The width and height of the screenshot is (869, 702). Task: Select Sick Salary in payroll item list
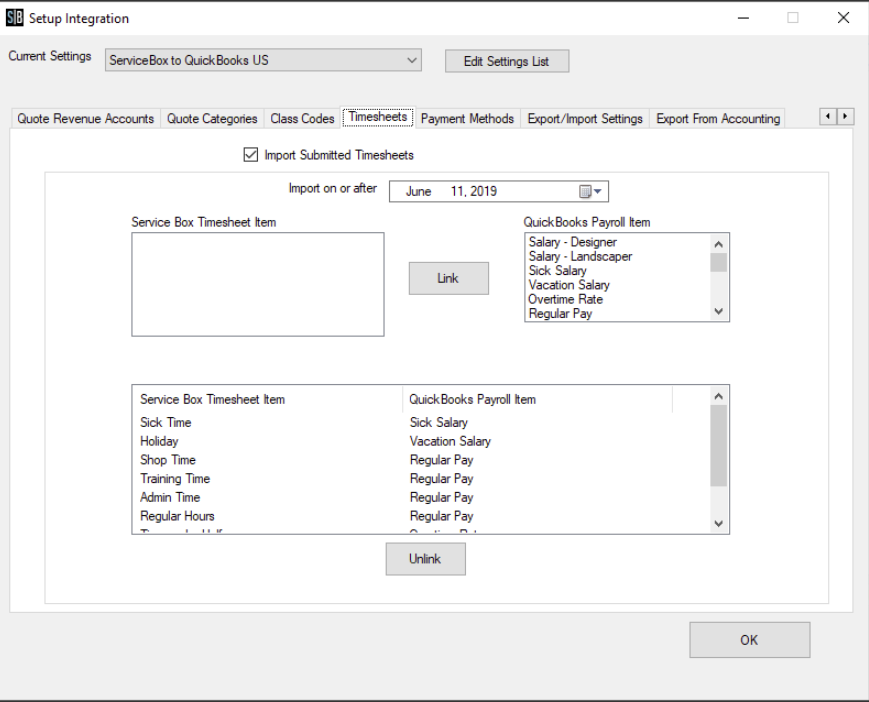pyautogui.click(x=557, y=271)
